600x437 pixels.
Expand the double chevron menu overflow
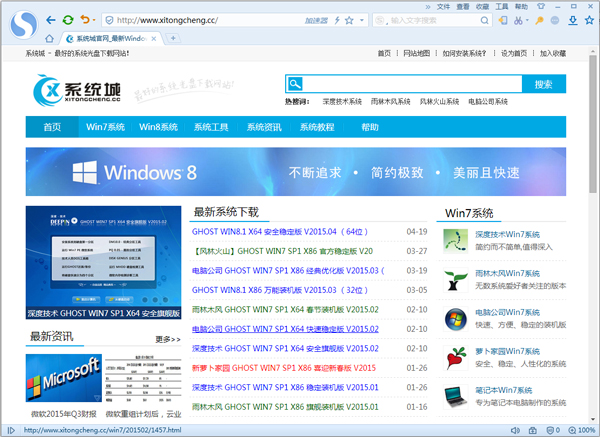point(428,7)
